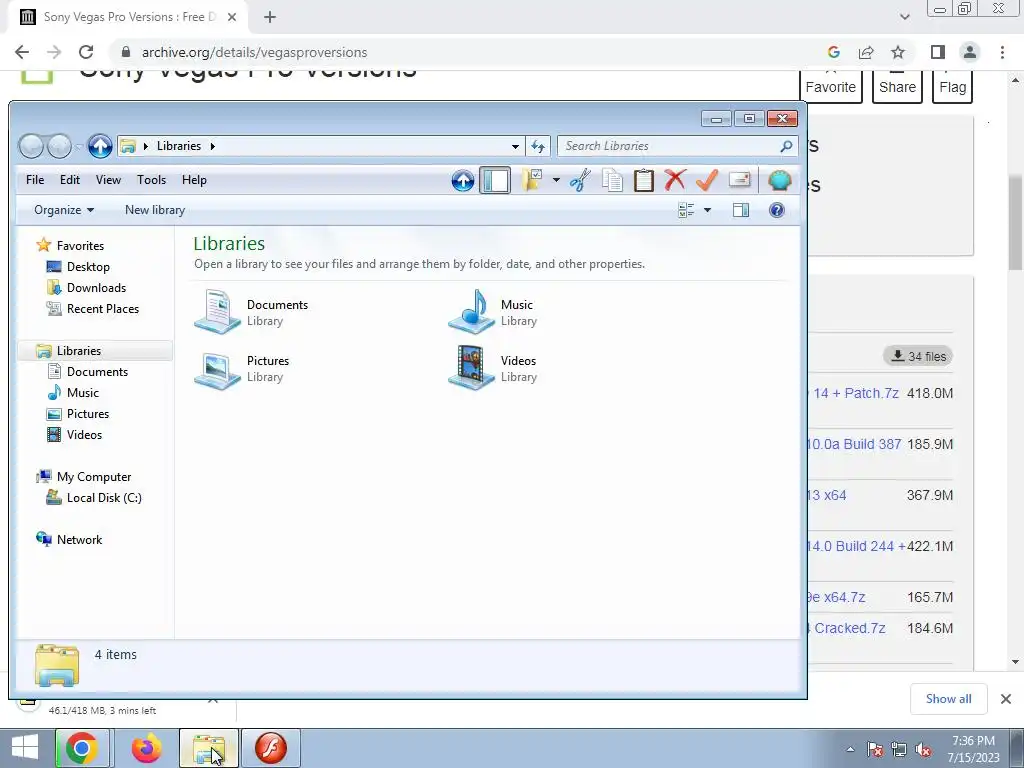Click the Paste clipboard icon in Explorer toolbar
This screenshot has width=1024, height=768.
643,180
